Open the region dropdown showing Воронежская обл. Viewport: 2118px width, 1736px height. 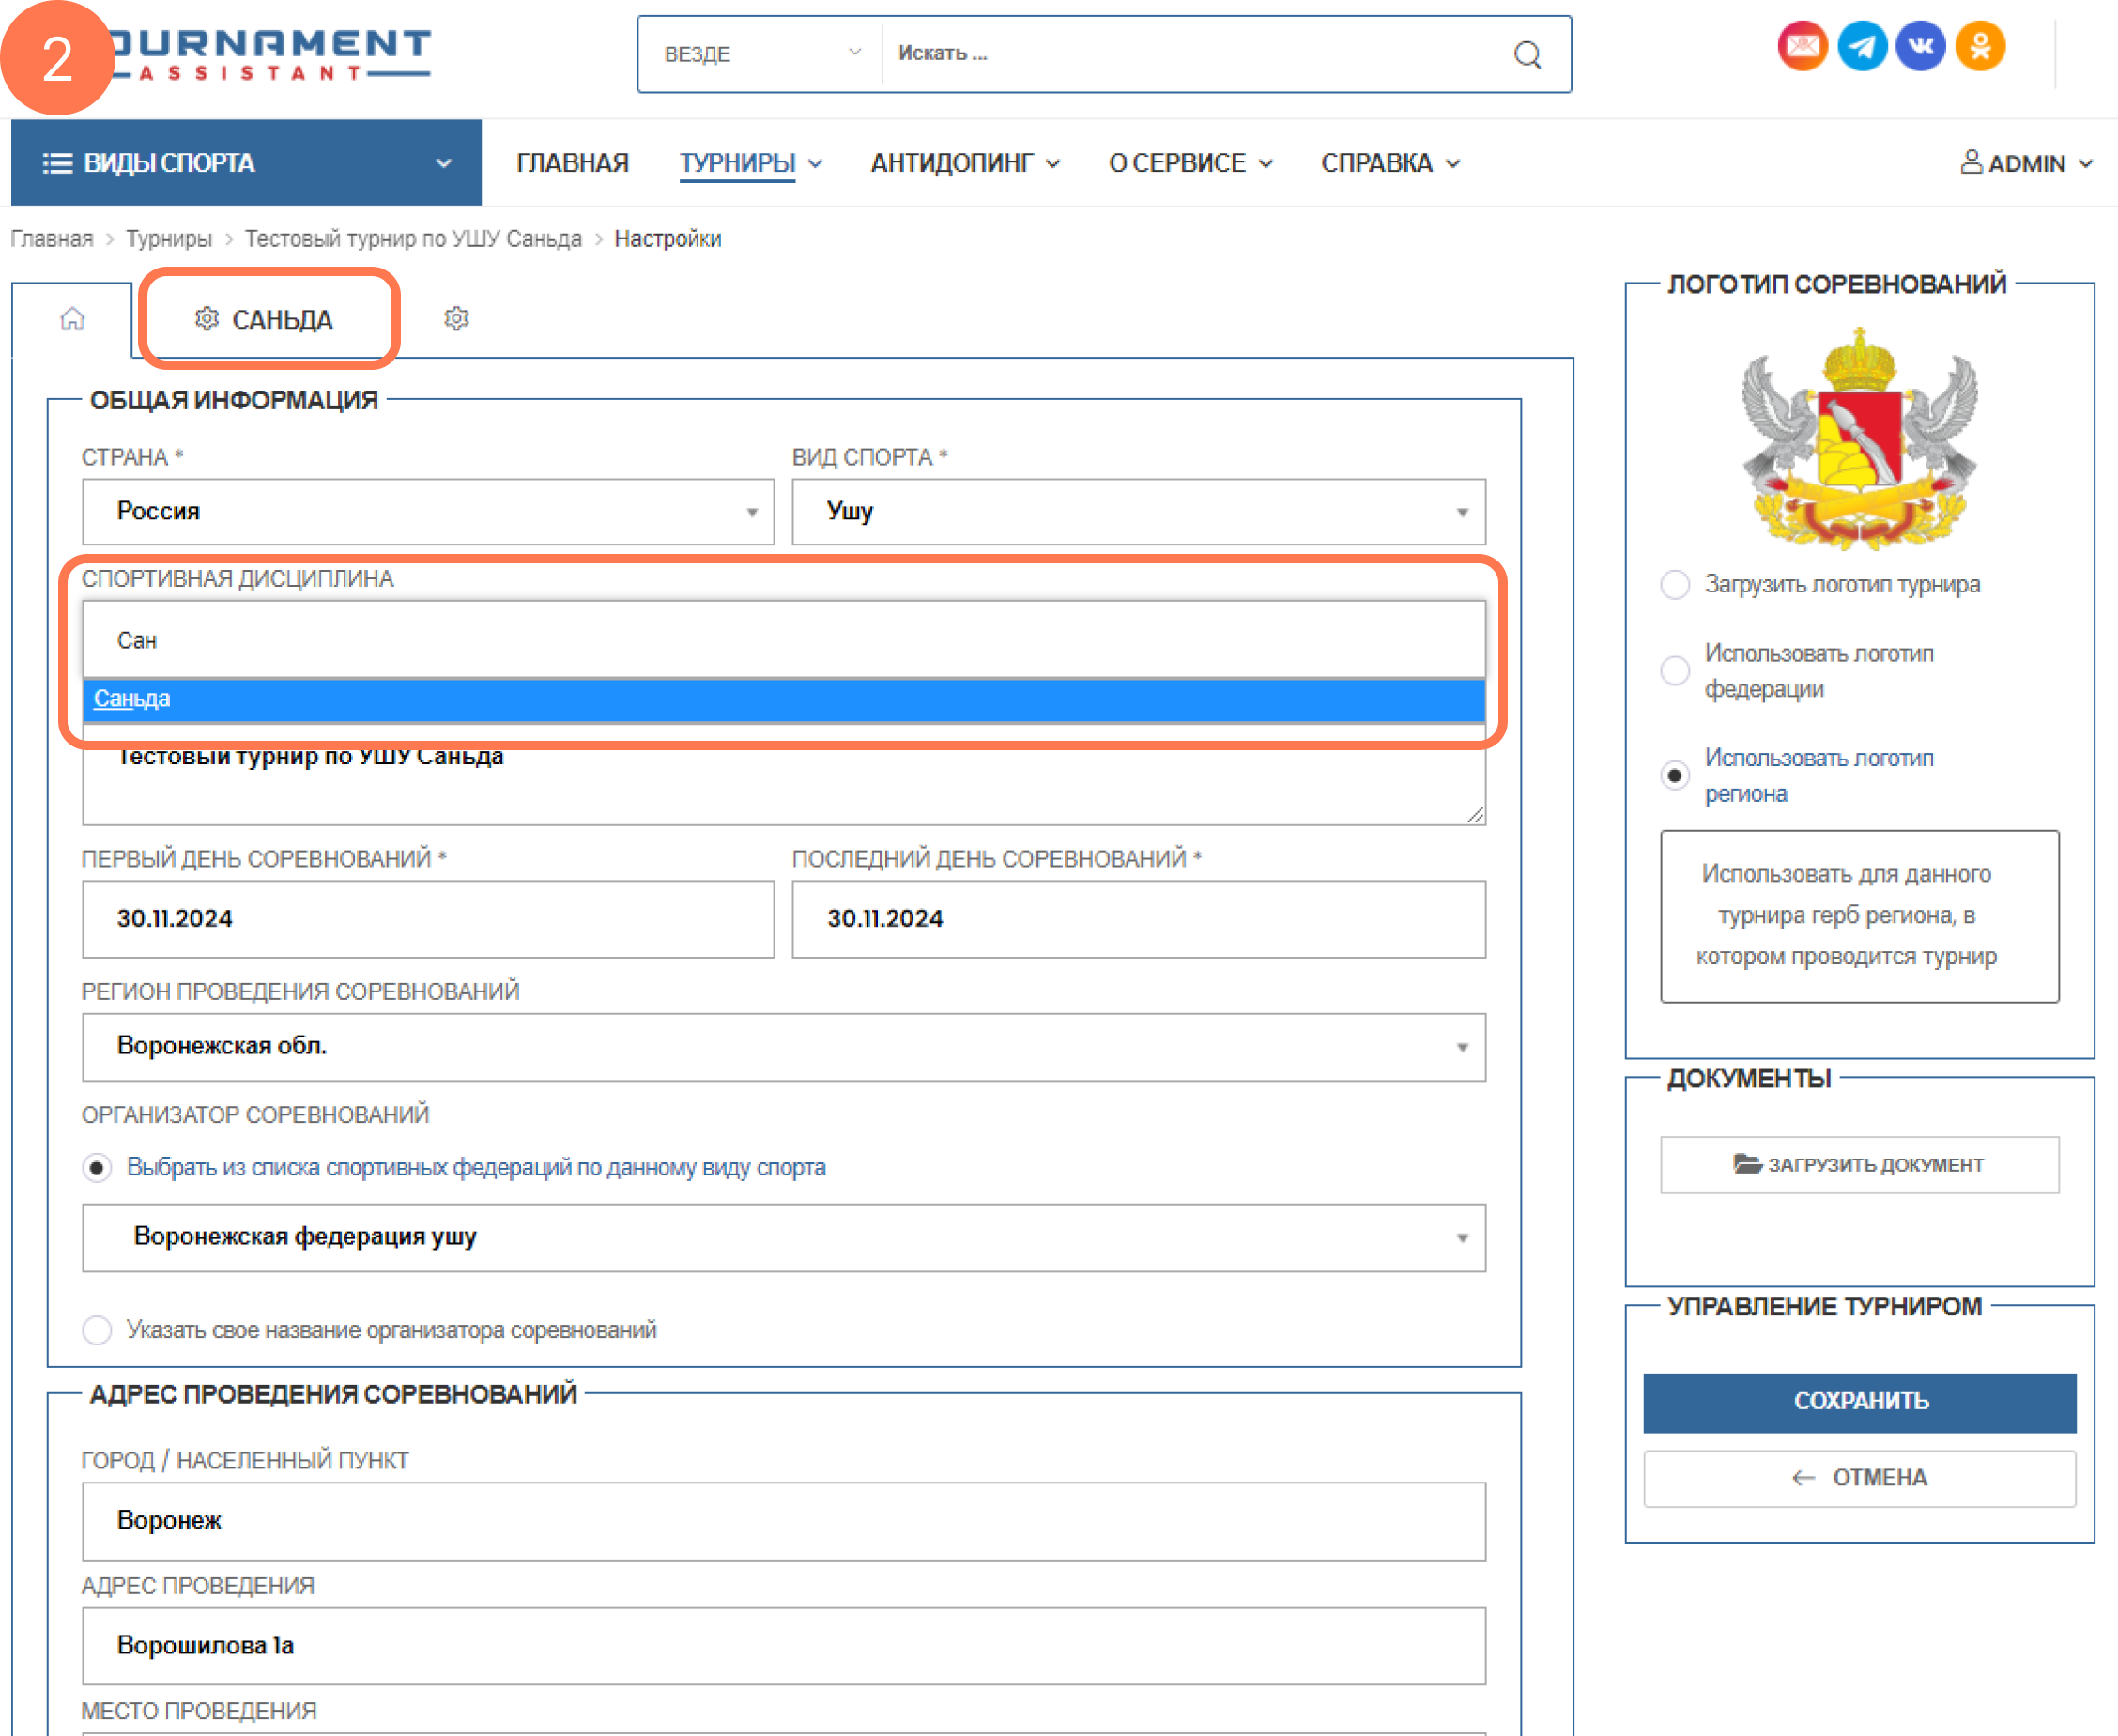point(784,1046)
